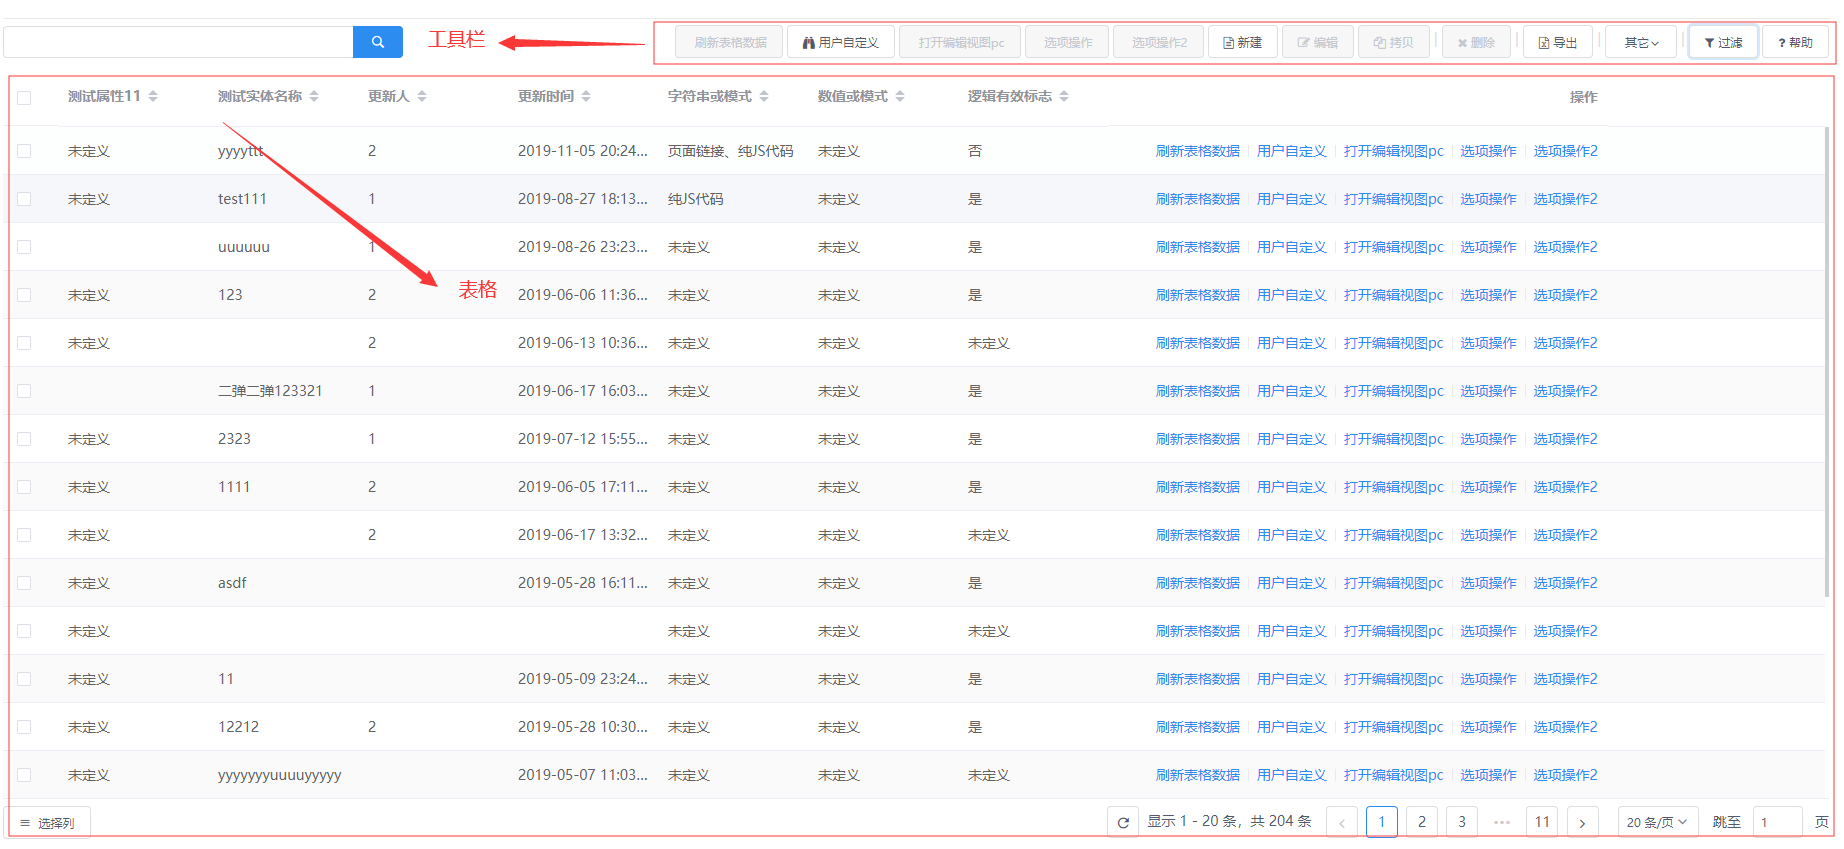Viewport: 1844px width, 849px height.
Task: Open 用户自定义 toolbar button with binoculars icon
Action: point(840,42)
